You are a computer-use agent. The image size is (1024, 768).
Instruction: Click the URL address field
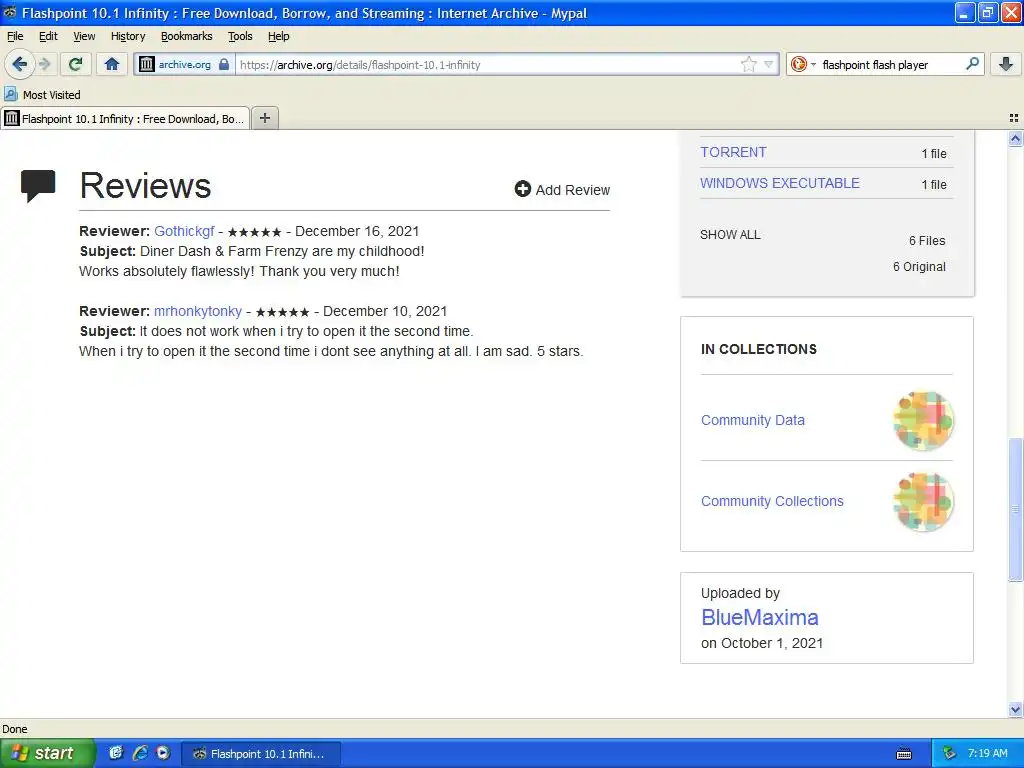(x=487, y=65)
